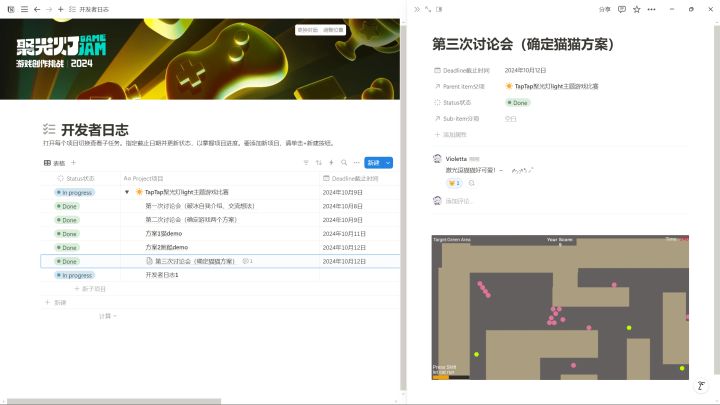Open the sort icon in database toolbar

pyautogui.click(x=319, y=163)
